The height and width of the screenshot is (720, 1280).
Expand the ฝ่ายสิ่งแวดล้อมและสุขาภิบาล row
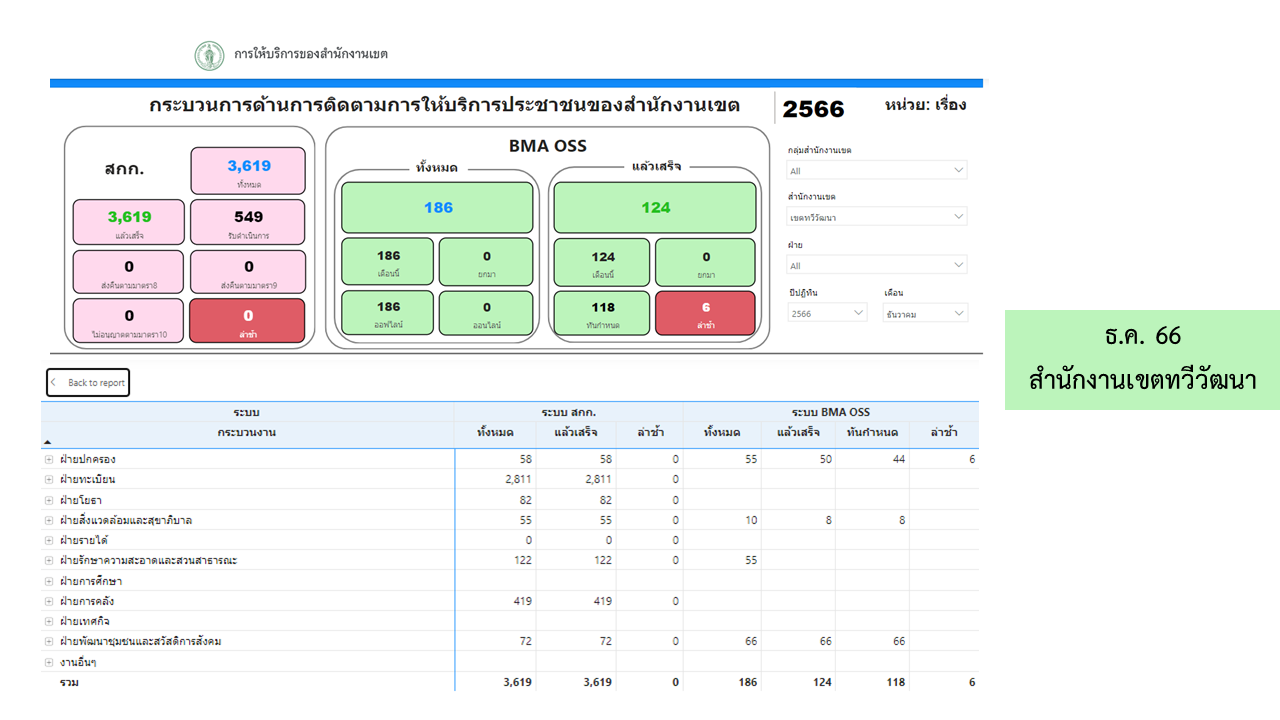(48, 520)
